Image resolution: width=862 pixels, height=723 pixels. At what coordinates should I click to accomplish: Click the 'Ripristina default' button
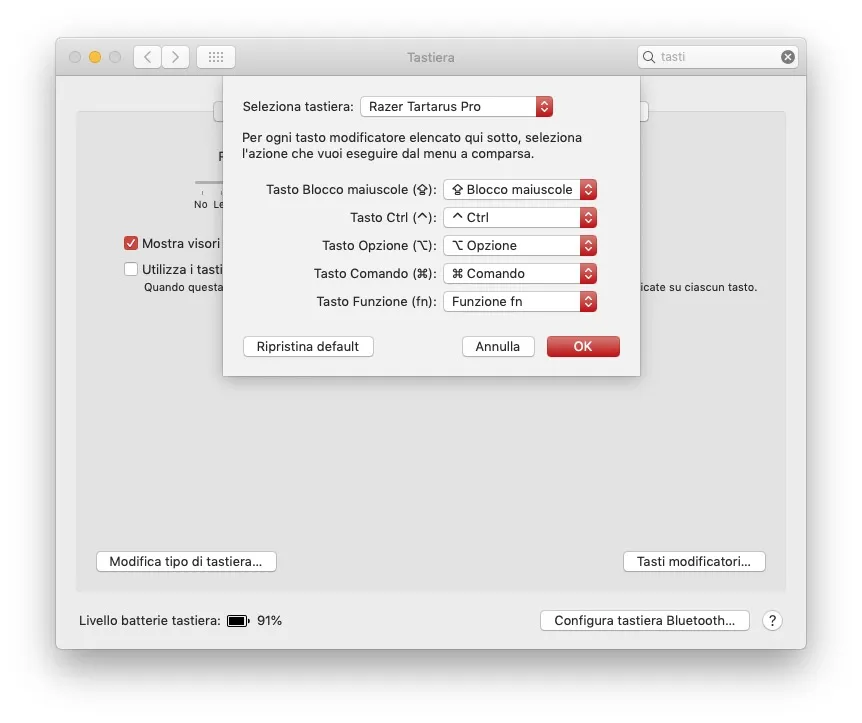(308, 346)
